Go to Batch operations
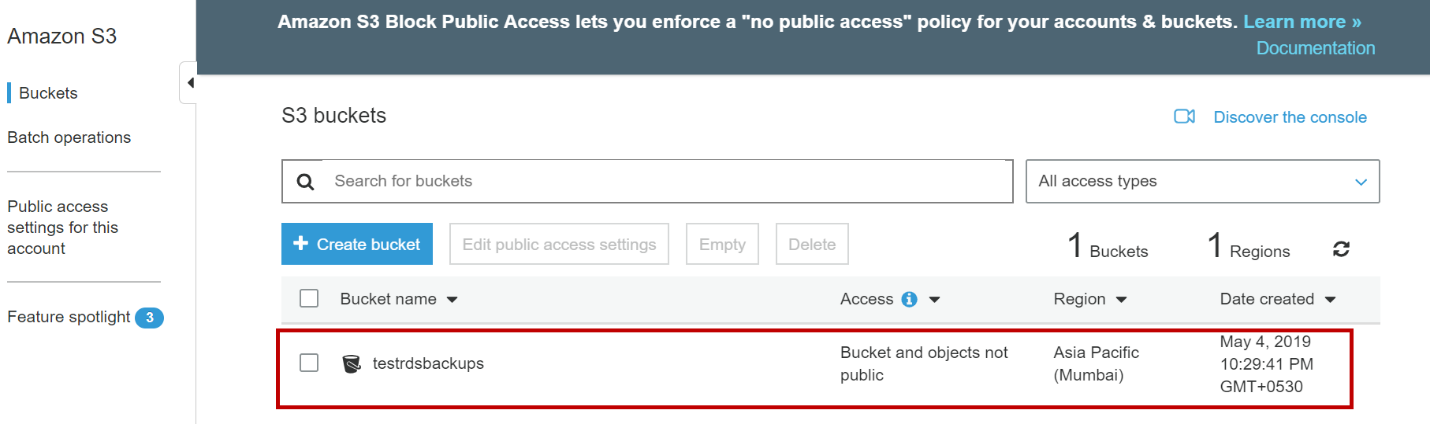1430x424 pixels. 69,137
